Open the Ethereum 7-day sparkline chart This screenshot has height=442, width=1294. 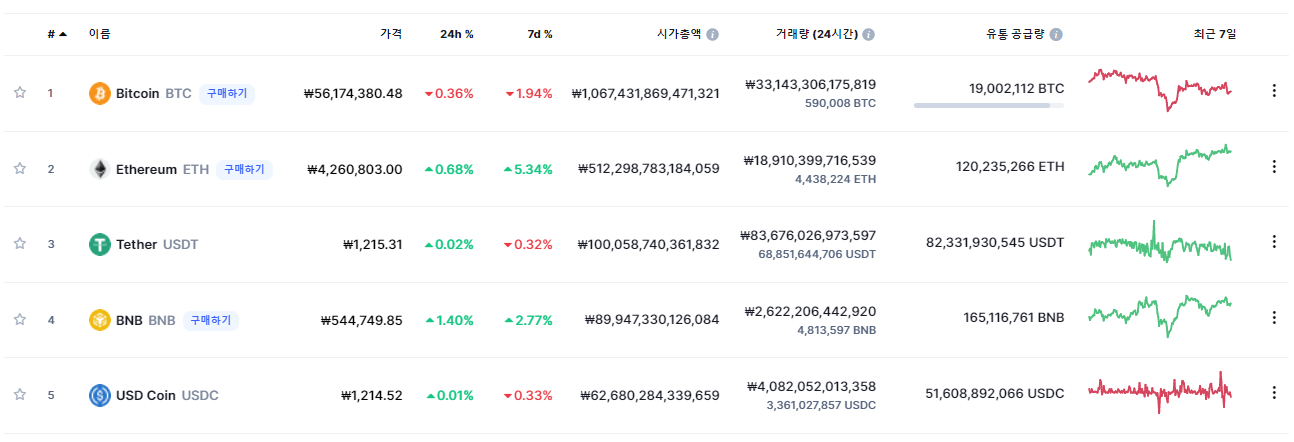[x=1160, y=165]
